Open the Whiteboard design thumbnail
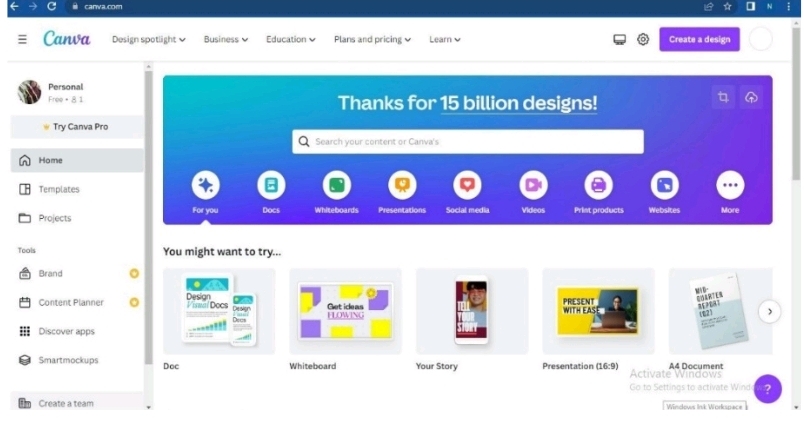This screenshot has height=427, width=804. pyautogui.click(x=346, y=311)
